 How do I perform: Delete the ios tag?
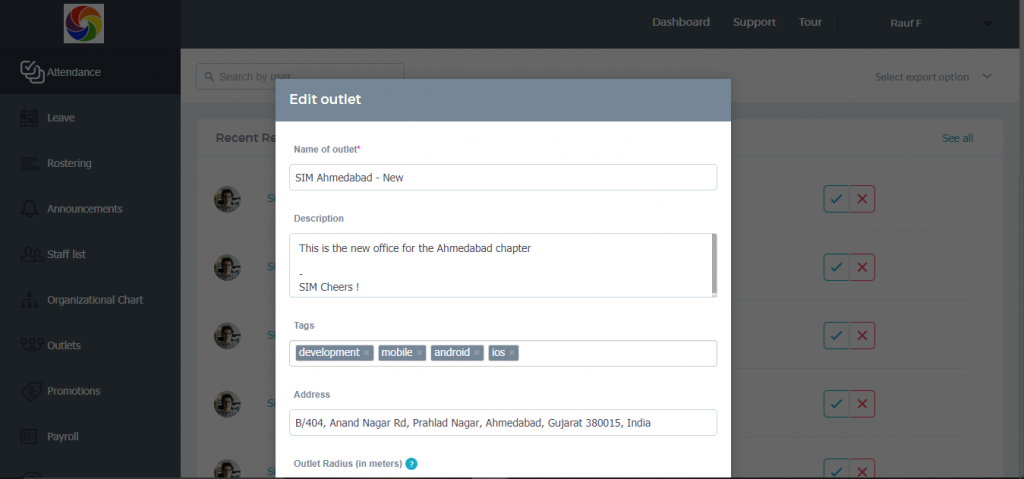[x=512, y=353]
